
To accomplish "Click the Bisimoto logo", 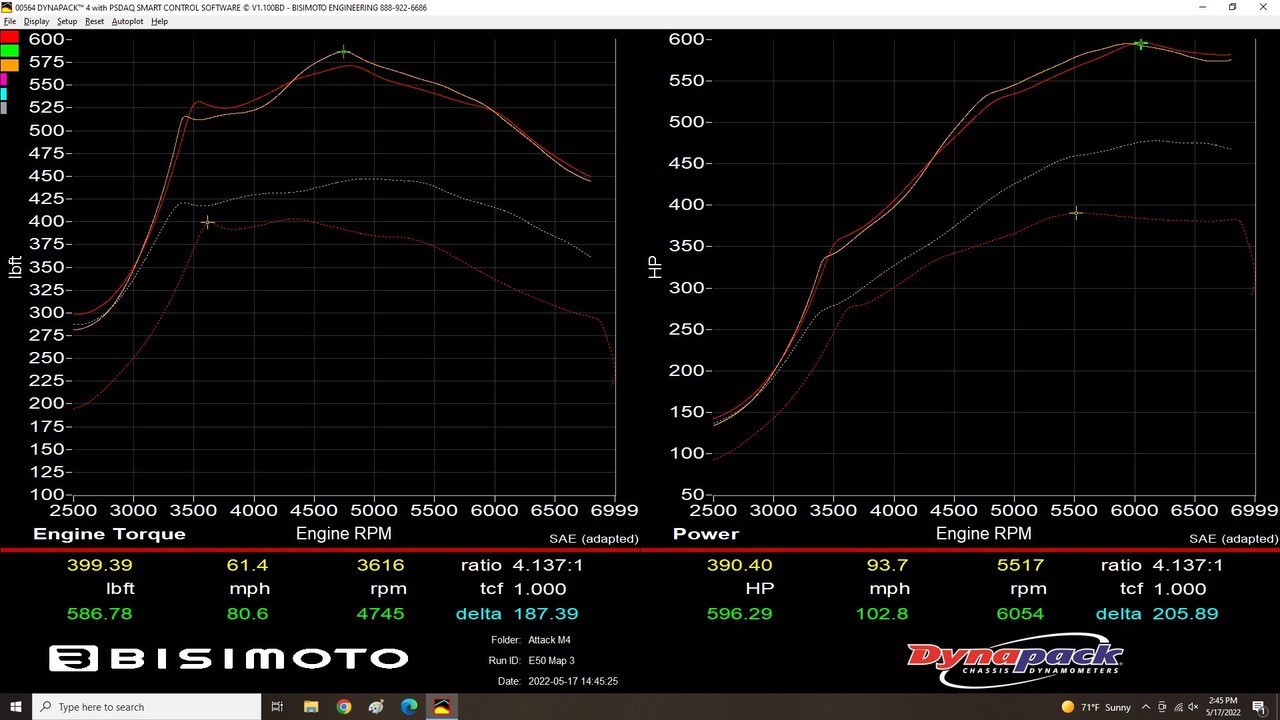I will 229,658.
